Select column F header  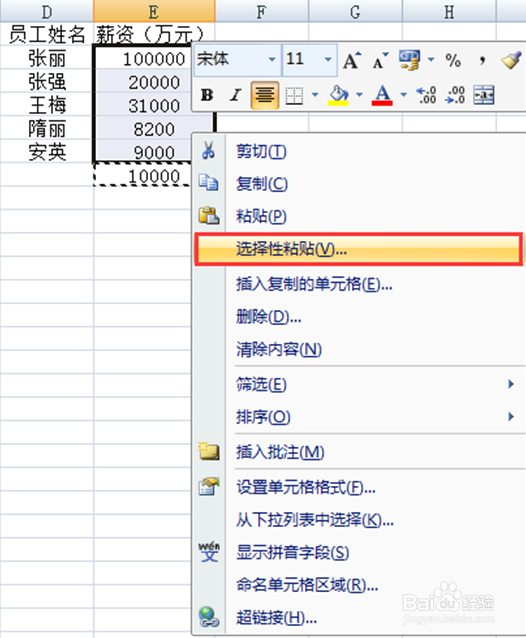pos(262,11)
